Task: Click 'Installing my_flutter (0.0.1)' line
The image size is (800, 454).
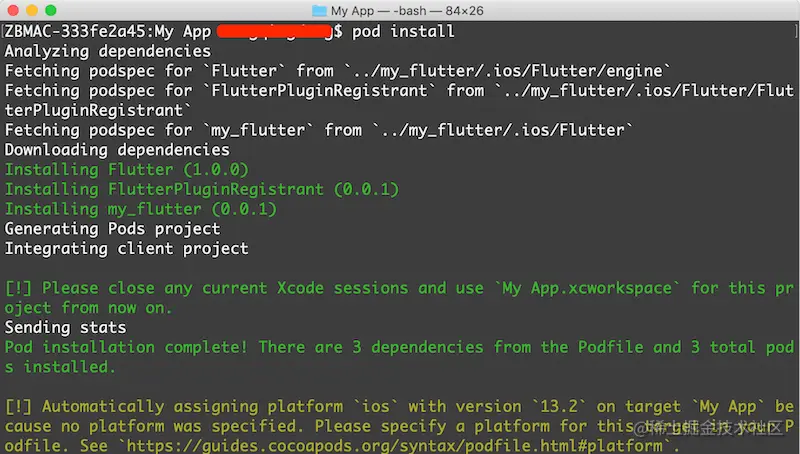Action: [x=140, y=209]
